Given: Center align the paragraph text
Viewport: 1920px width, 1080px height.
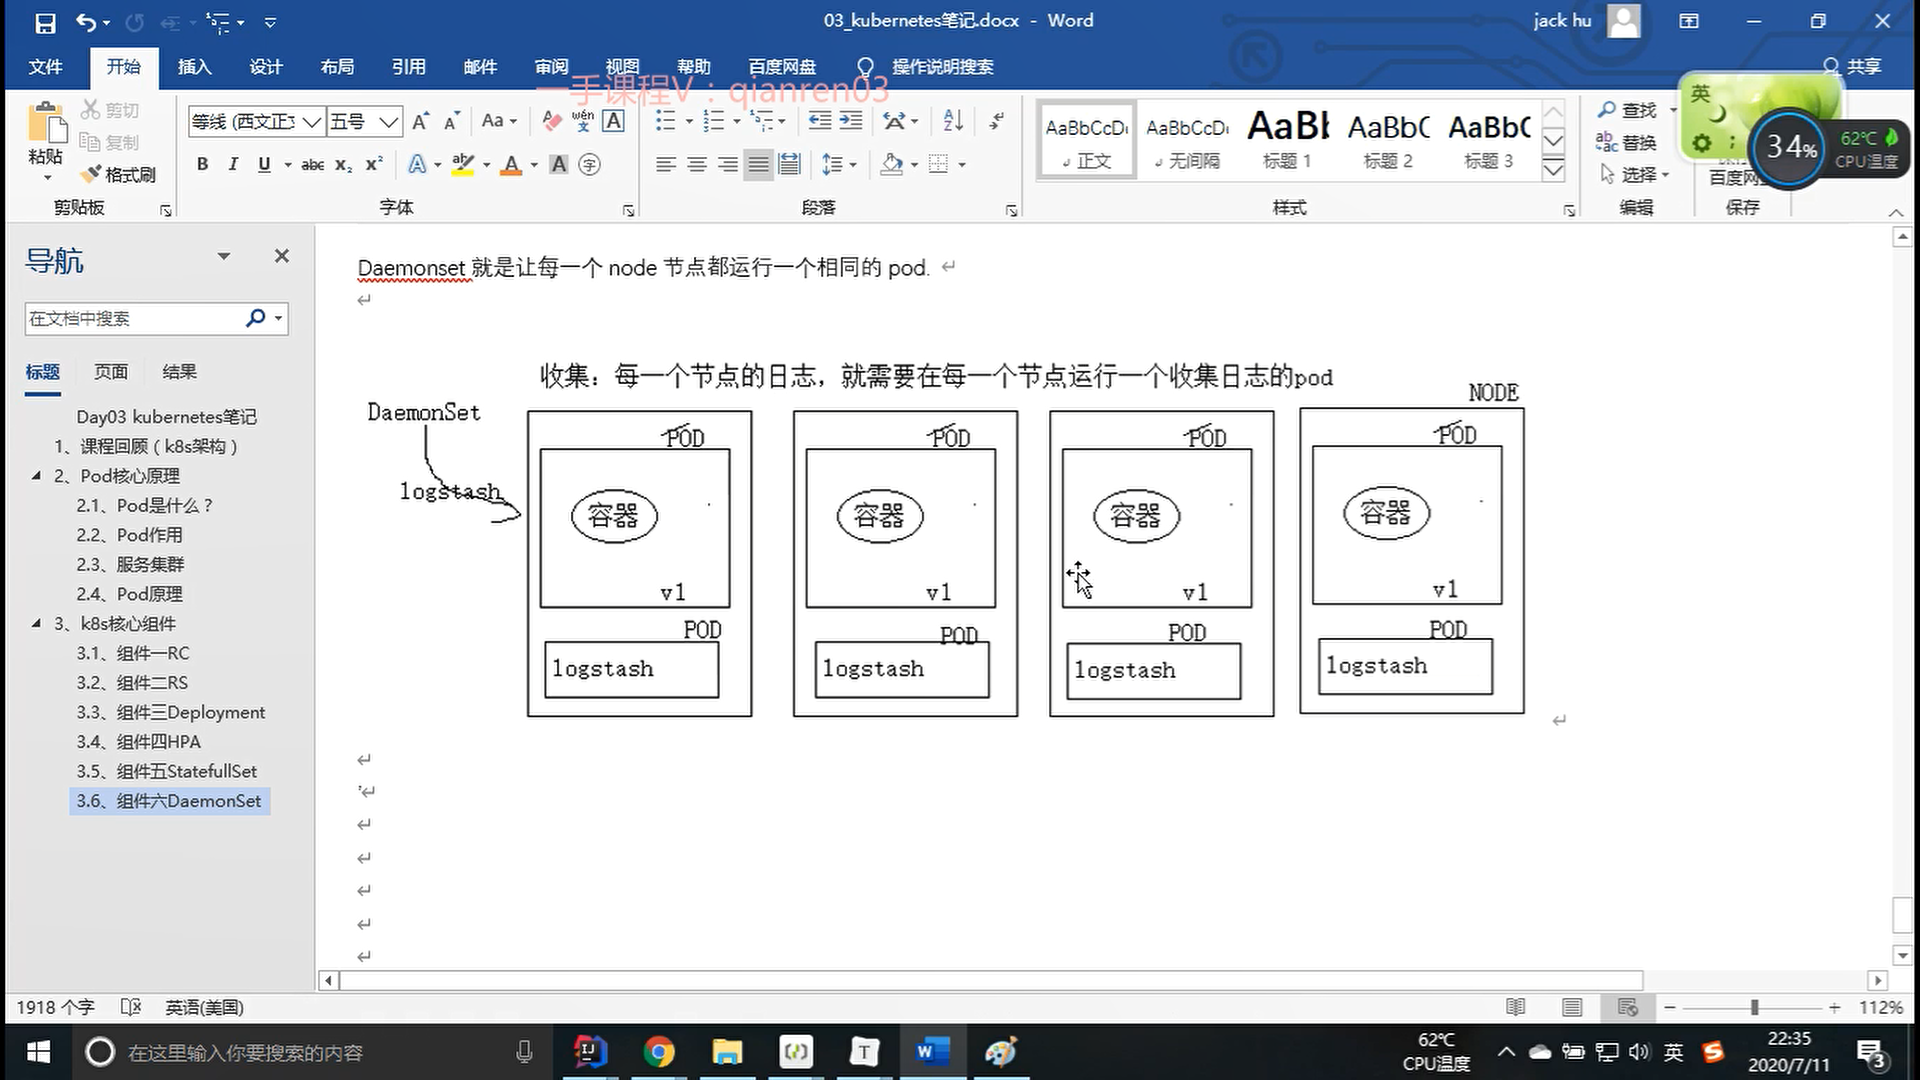Looking at the screenshot, I should coord(697,164).
